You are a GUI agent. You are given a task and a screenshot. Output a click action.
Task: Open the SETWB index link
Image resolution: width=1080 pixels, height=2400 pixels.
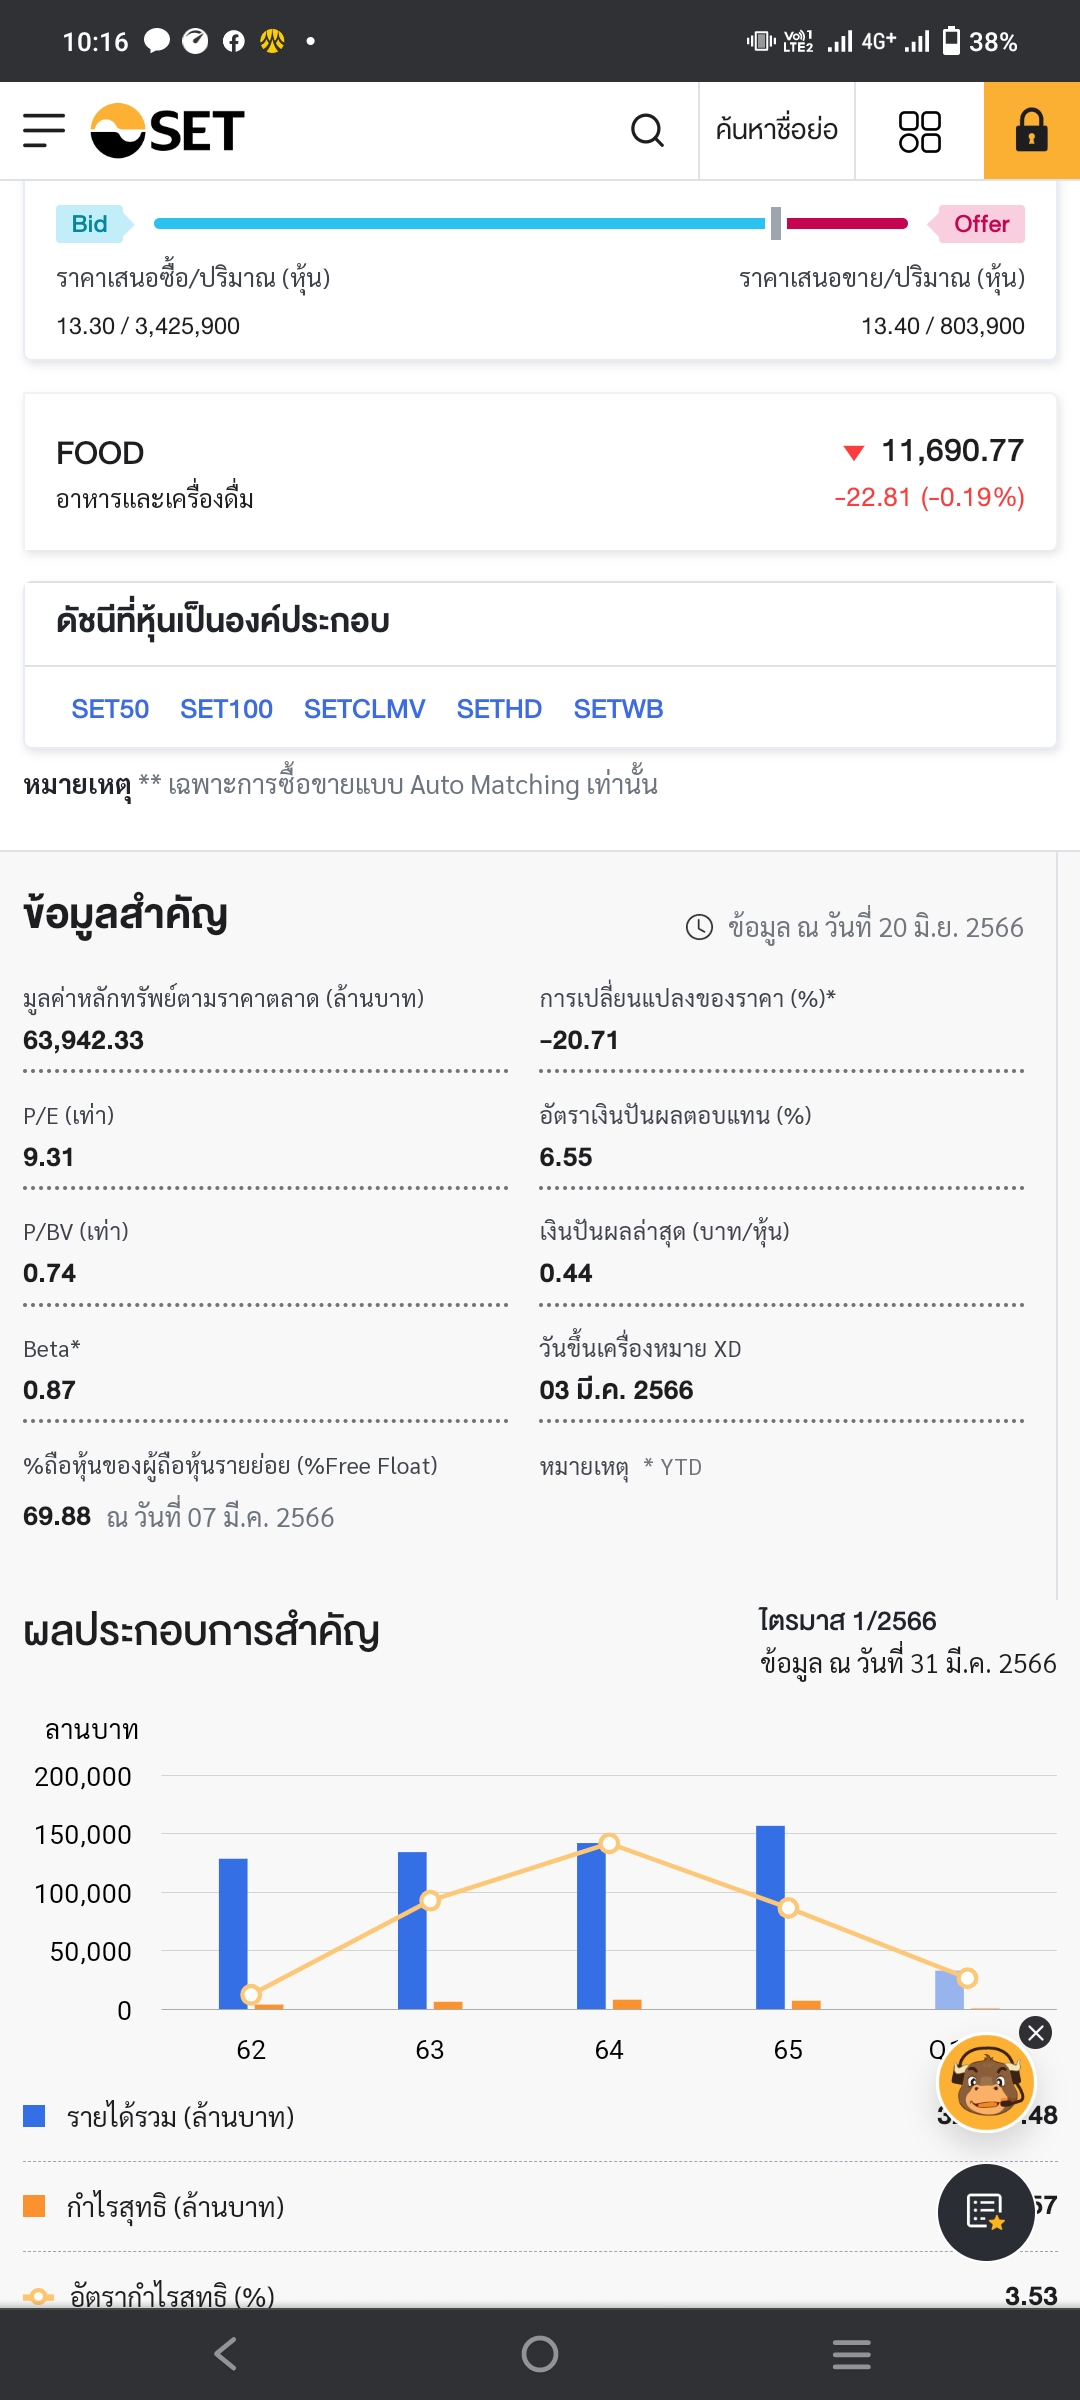(618, 709)
